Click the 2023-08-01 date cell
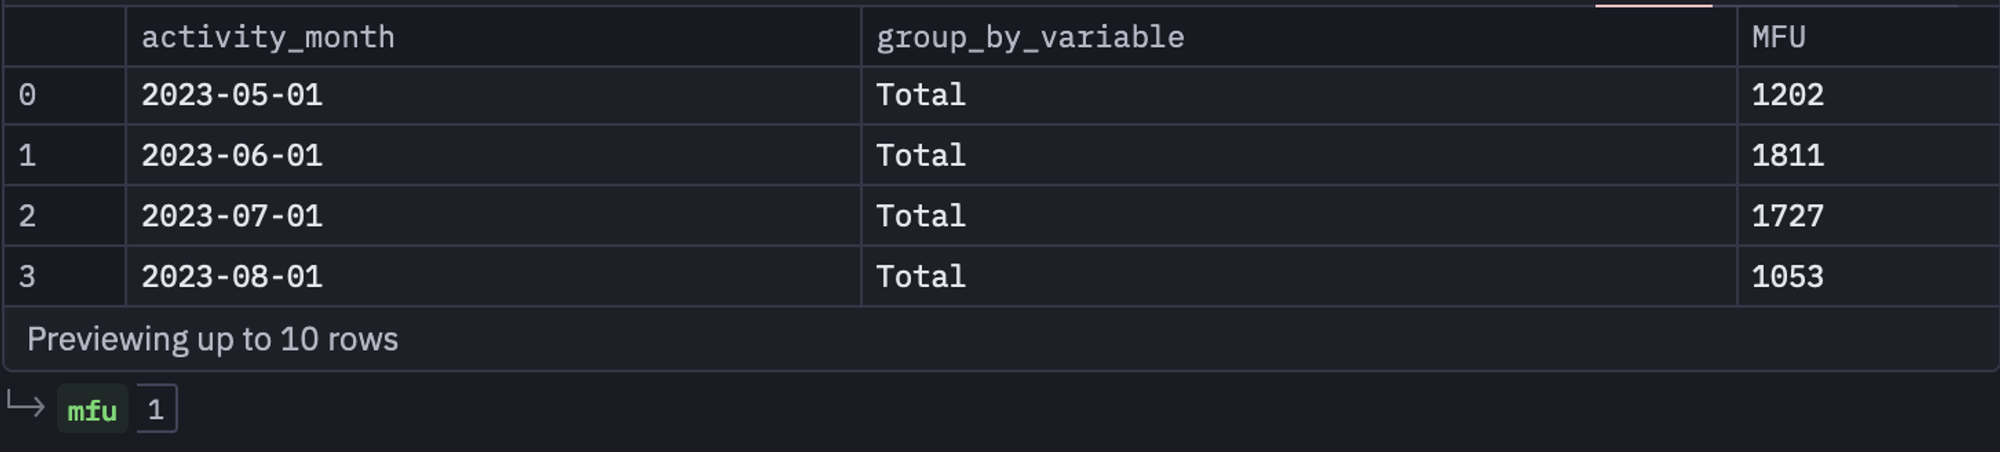This screenshot has height=452, width=2000. (493, 277)
